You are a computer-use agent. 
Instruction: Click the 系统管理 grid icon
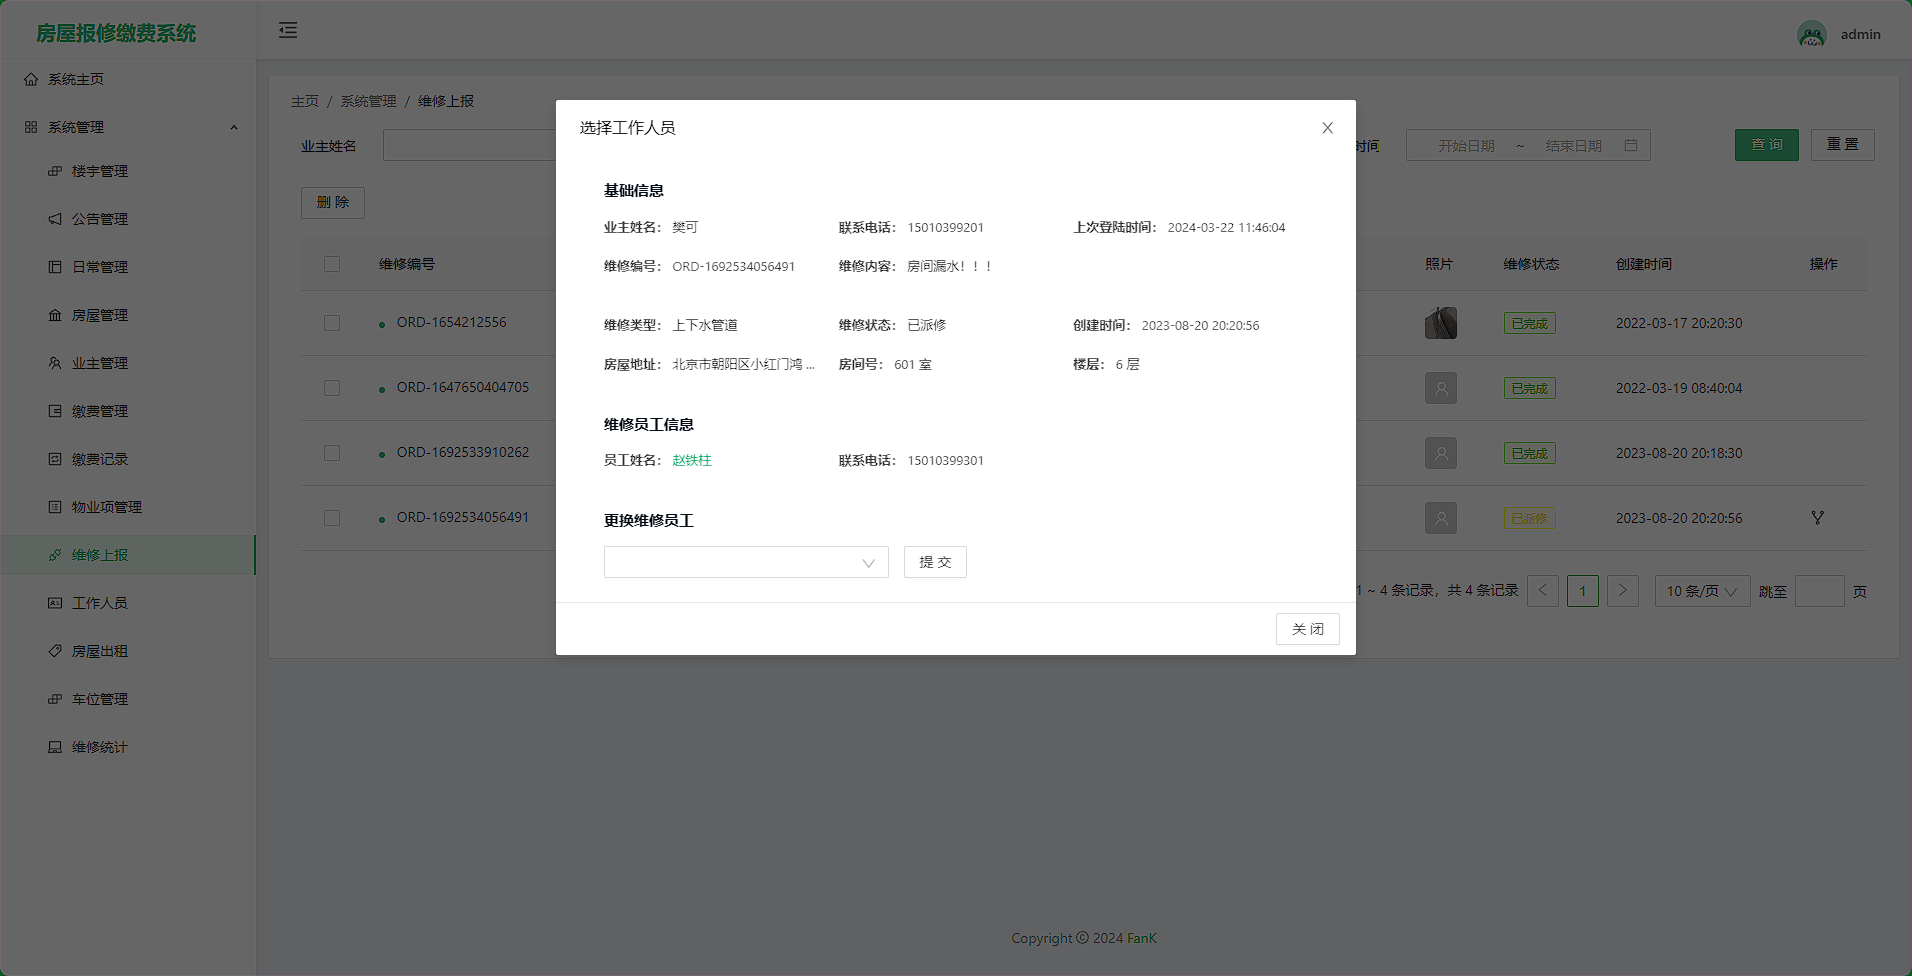point(31,127)
